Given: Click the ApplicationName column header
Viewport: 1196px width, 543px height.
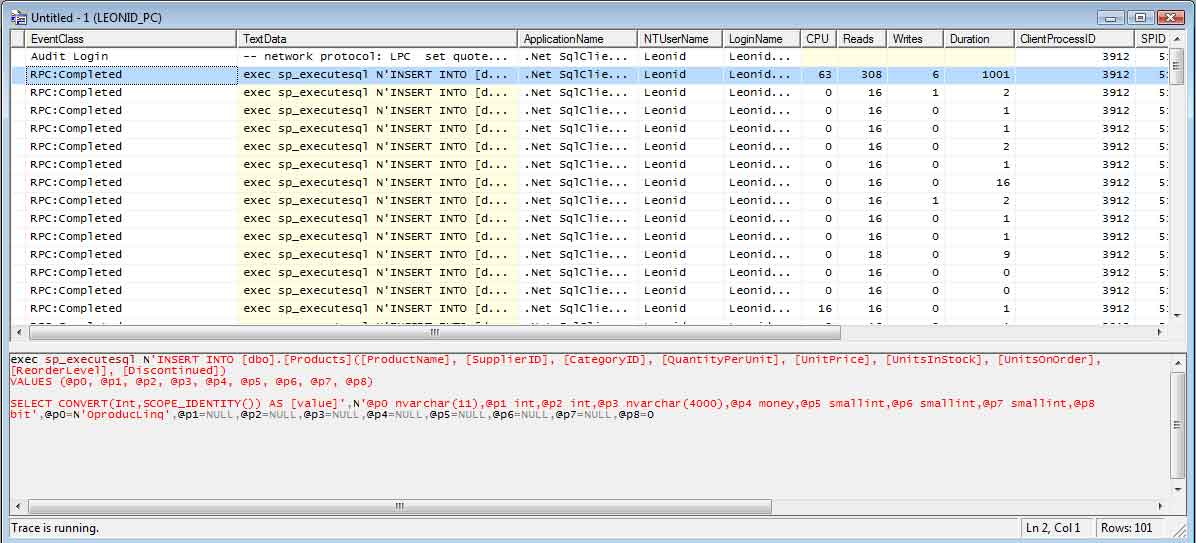Looking at the screenshot, I should click(578, 39).
